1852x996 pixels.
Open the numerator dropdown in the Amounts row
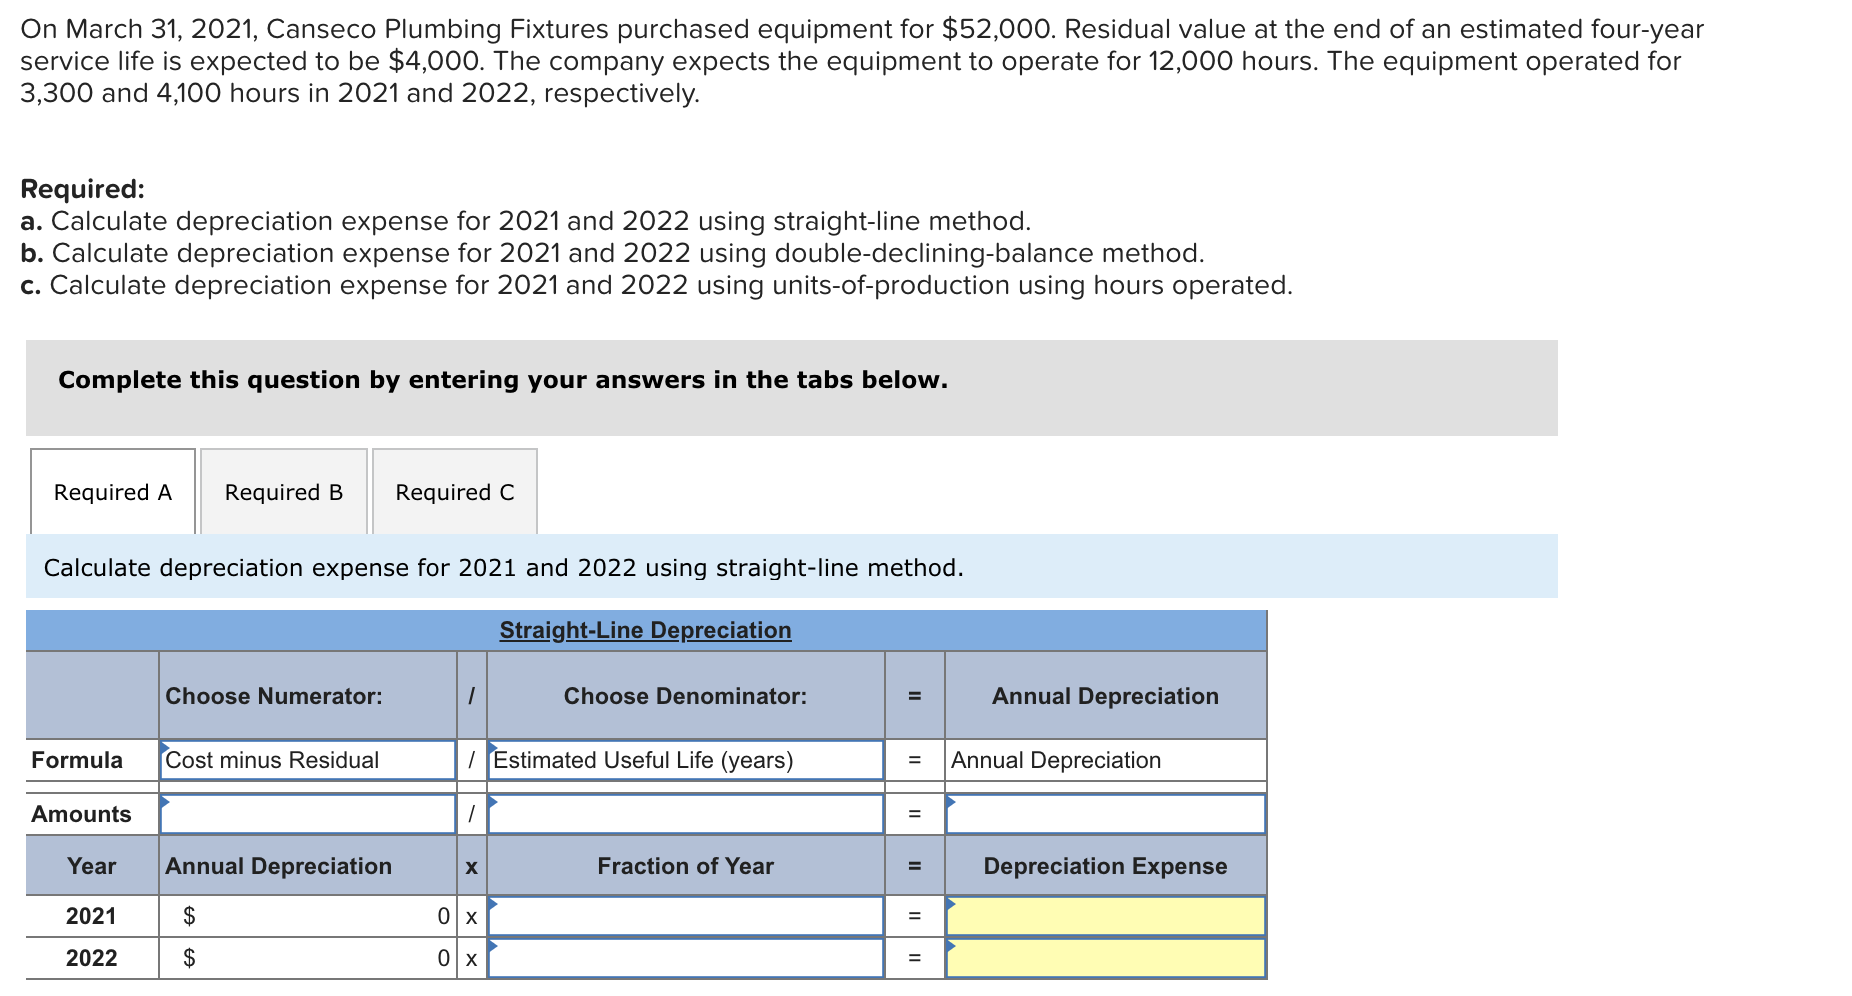tap(306, 814)
